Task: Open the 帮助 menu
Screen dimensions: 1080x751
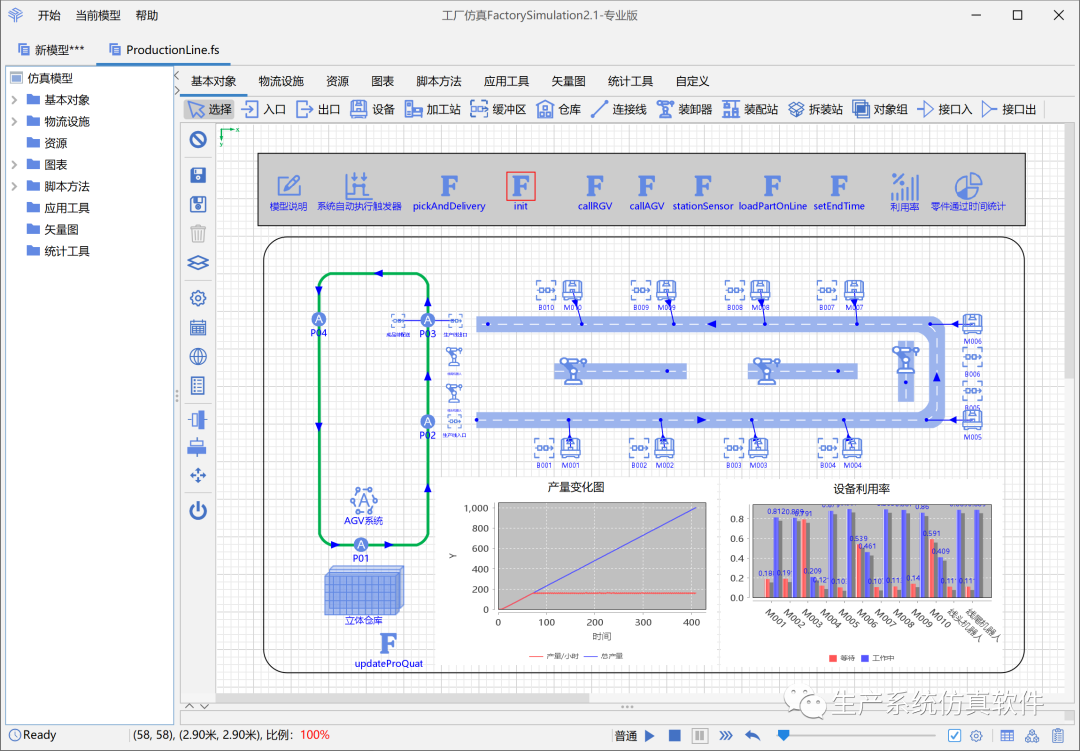Action: (x=146, y=15)
